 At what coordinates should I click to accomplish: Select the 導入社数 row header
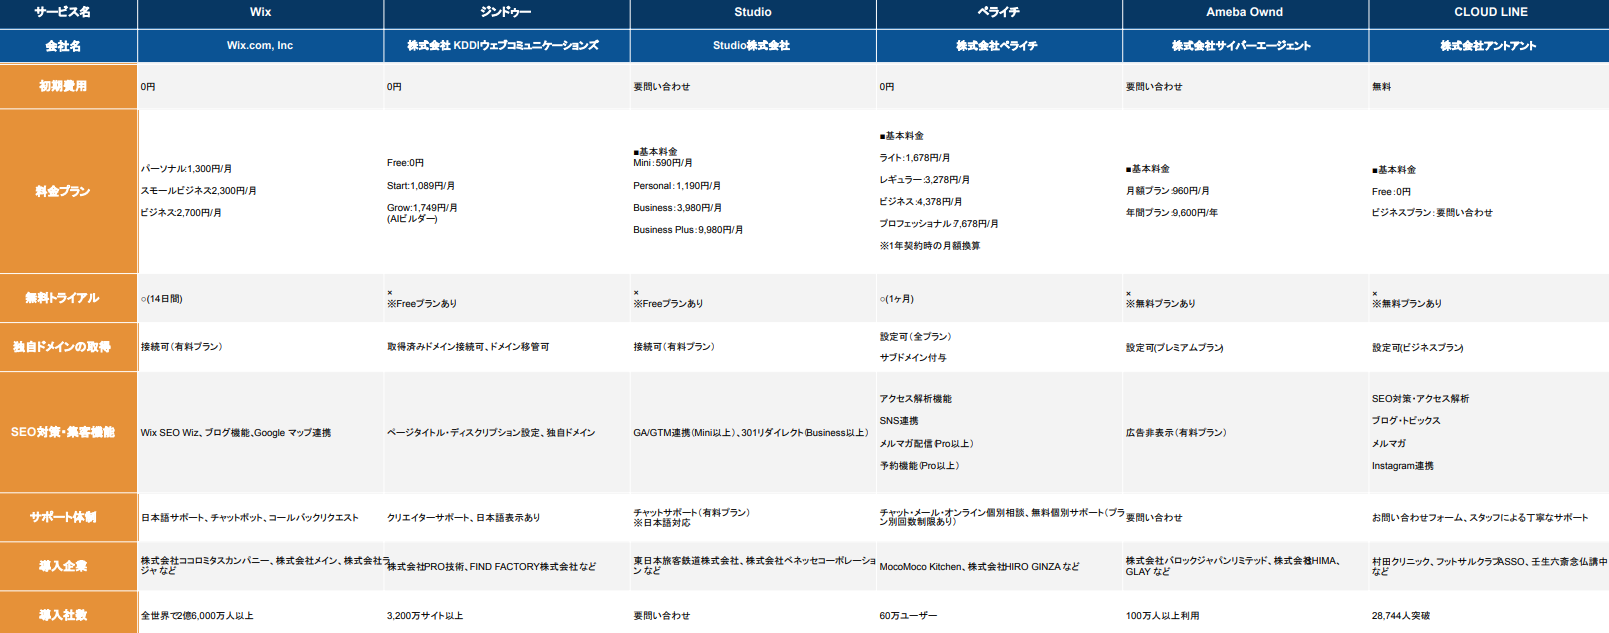(x=64, y=615)
